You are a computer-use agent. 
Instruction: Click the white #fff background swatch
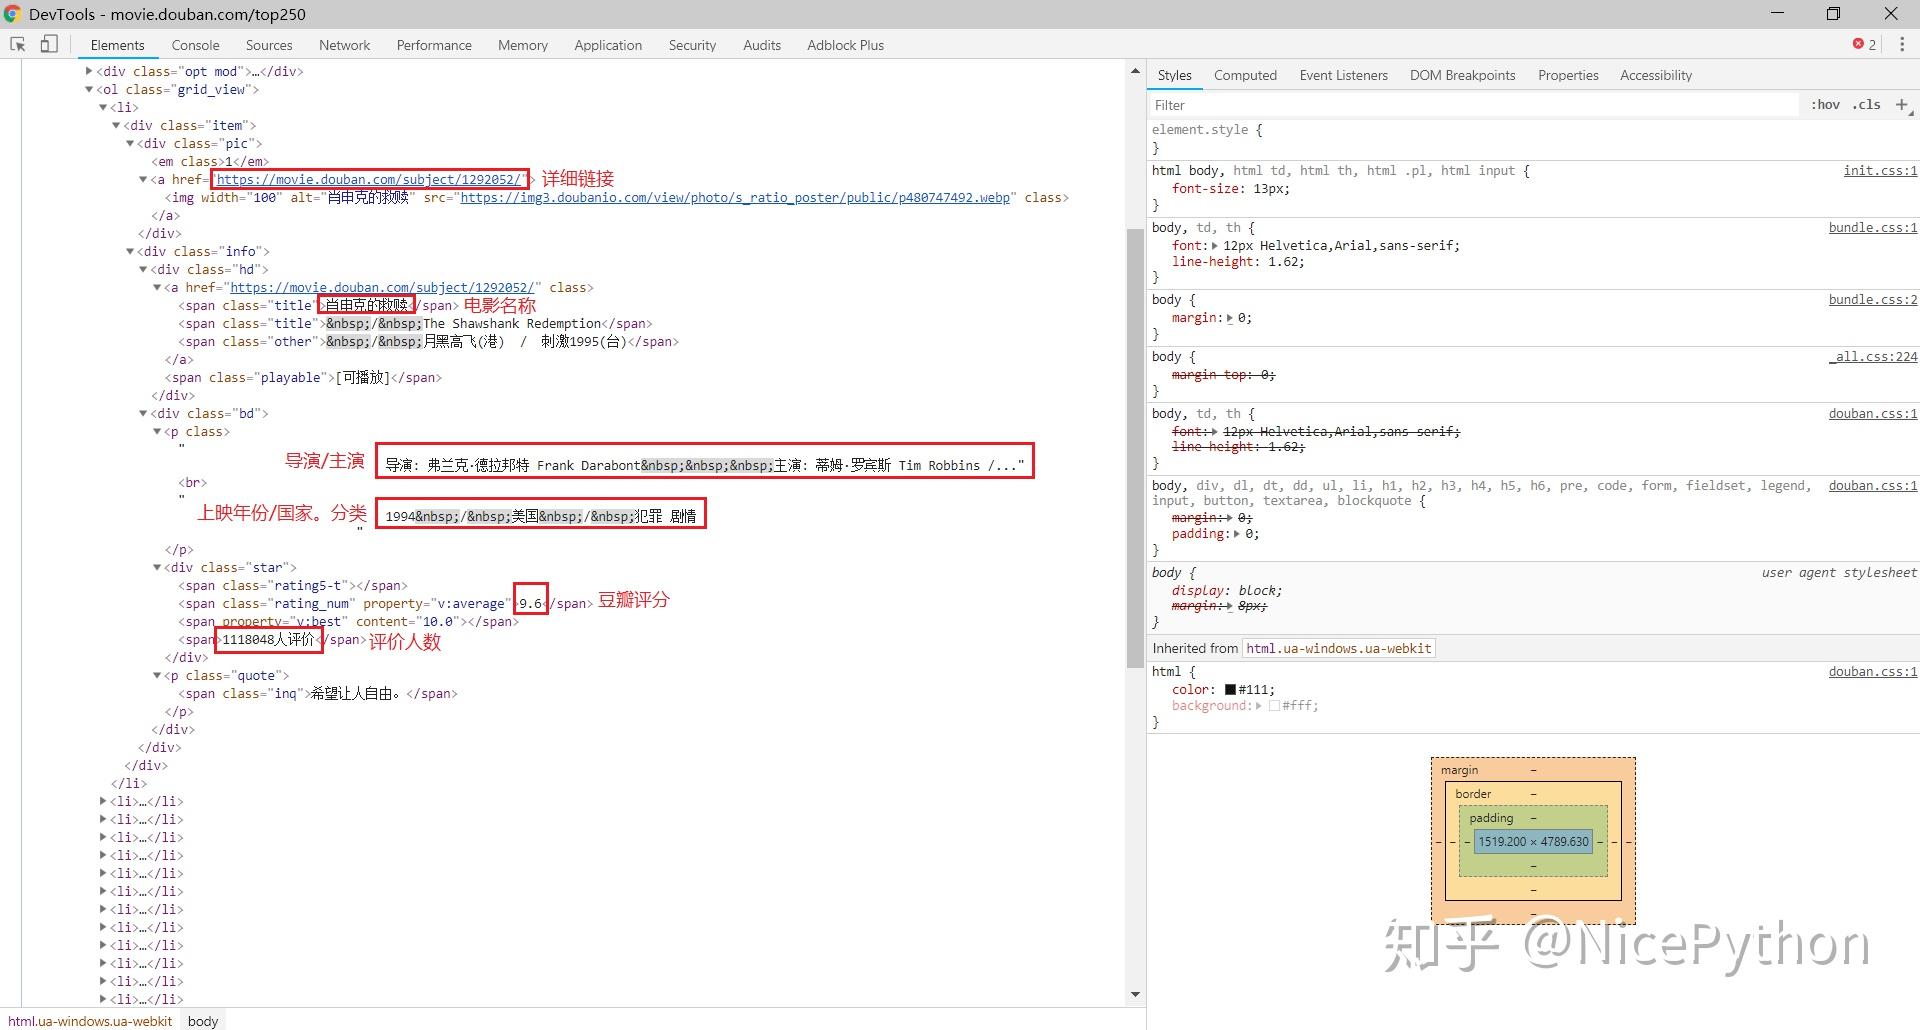tap(1274, 705)
